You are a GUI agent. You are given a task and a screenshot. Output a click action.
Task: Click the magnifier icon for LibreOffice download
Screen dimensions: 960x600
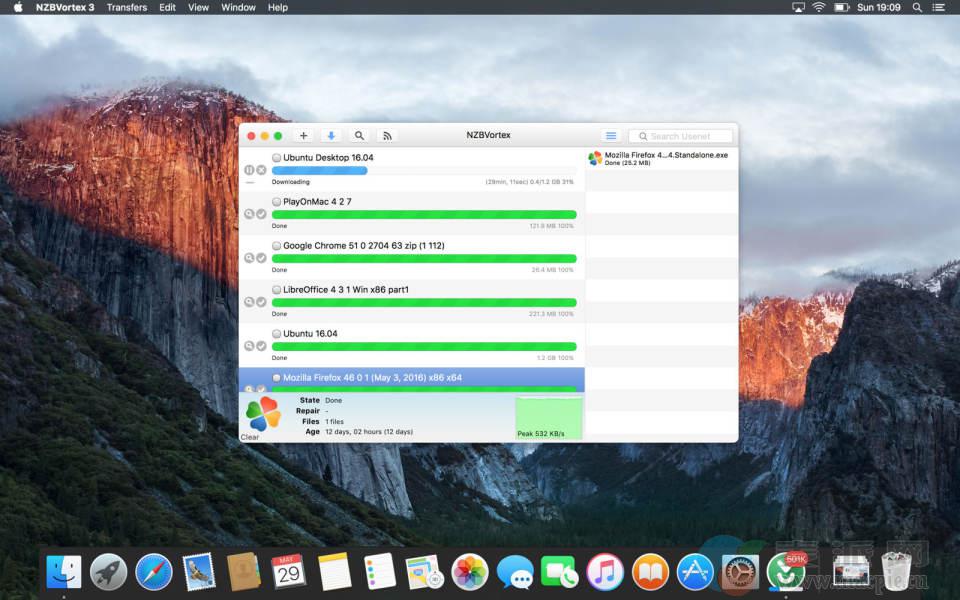coord(249,302)
